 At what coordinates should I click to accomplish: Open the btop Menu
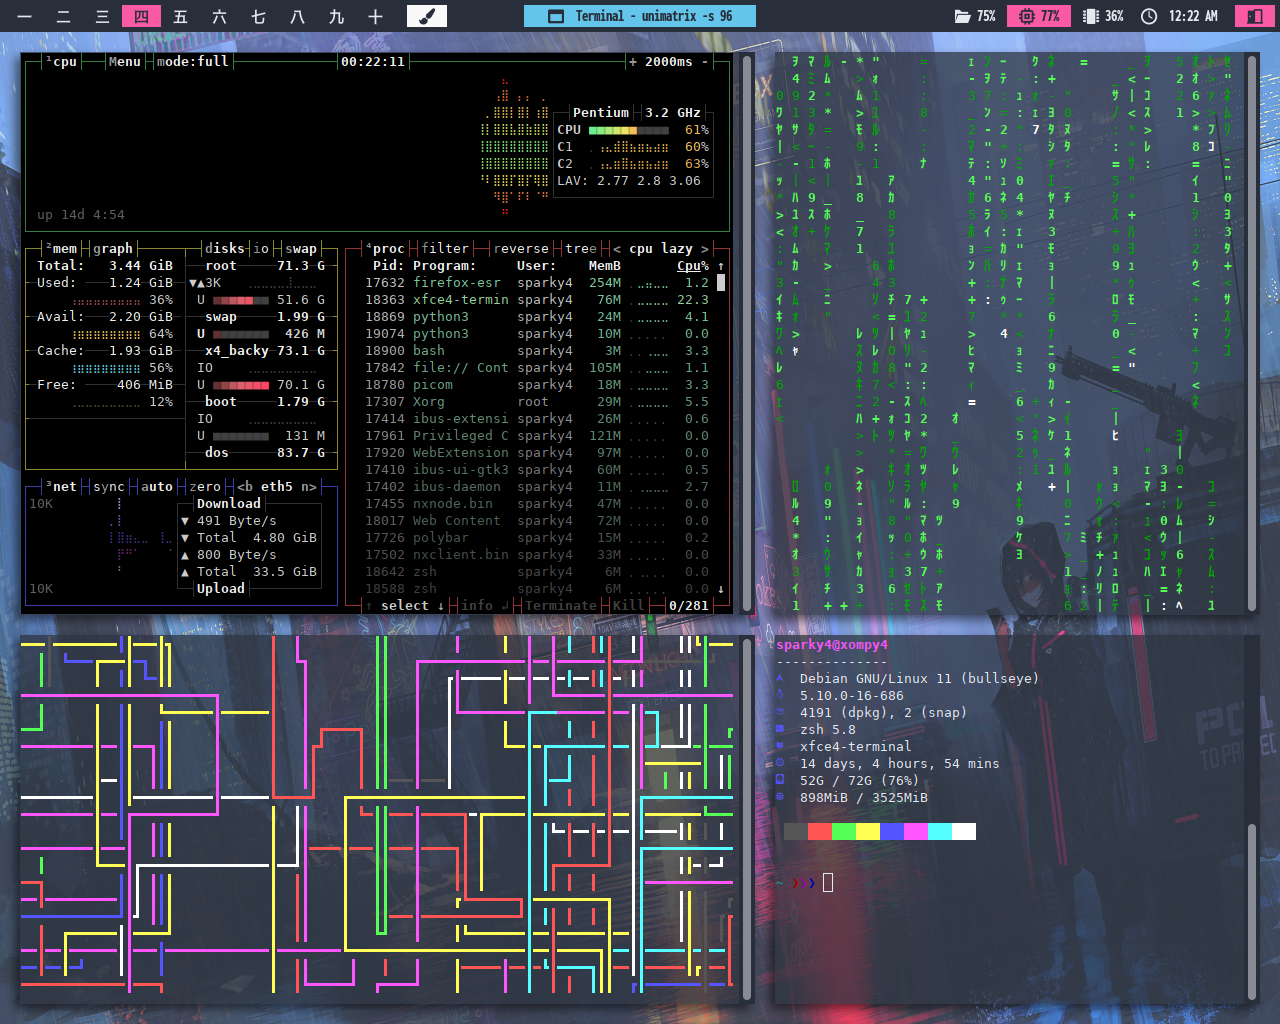[x=124, y=62]
